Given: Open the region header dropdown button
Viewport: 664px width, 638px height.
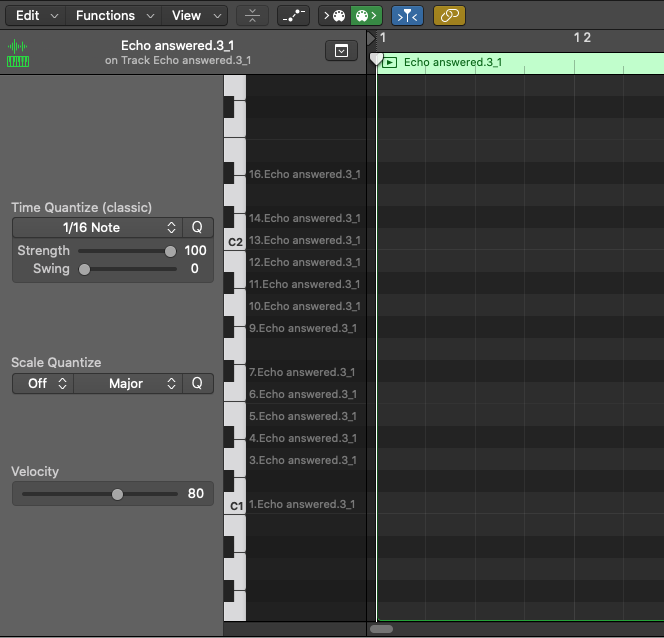Looking at the screenshot, I should pyautogui.click(x=341, y=51).
